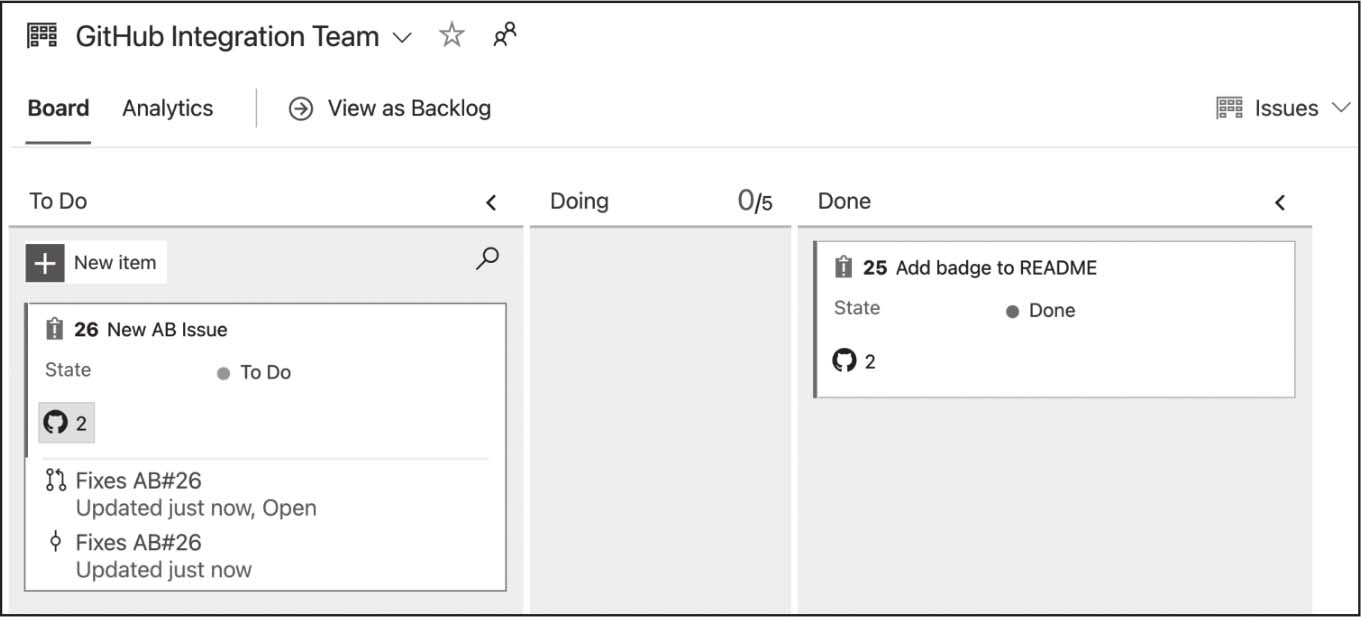This screenshot has height=617, width=1361.
Task: Open the Issues backlog level dropdown
Action: (x=1341, y=108)
